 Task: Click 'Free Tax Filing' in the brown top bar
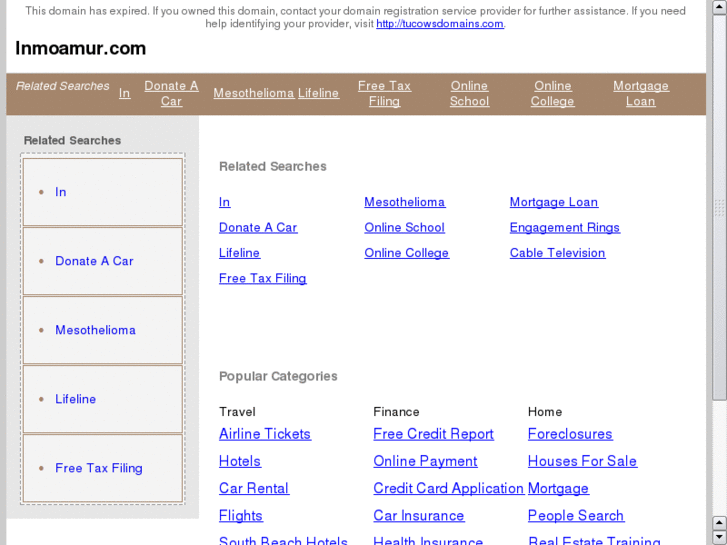(x=384, y=93)
